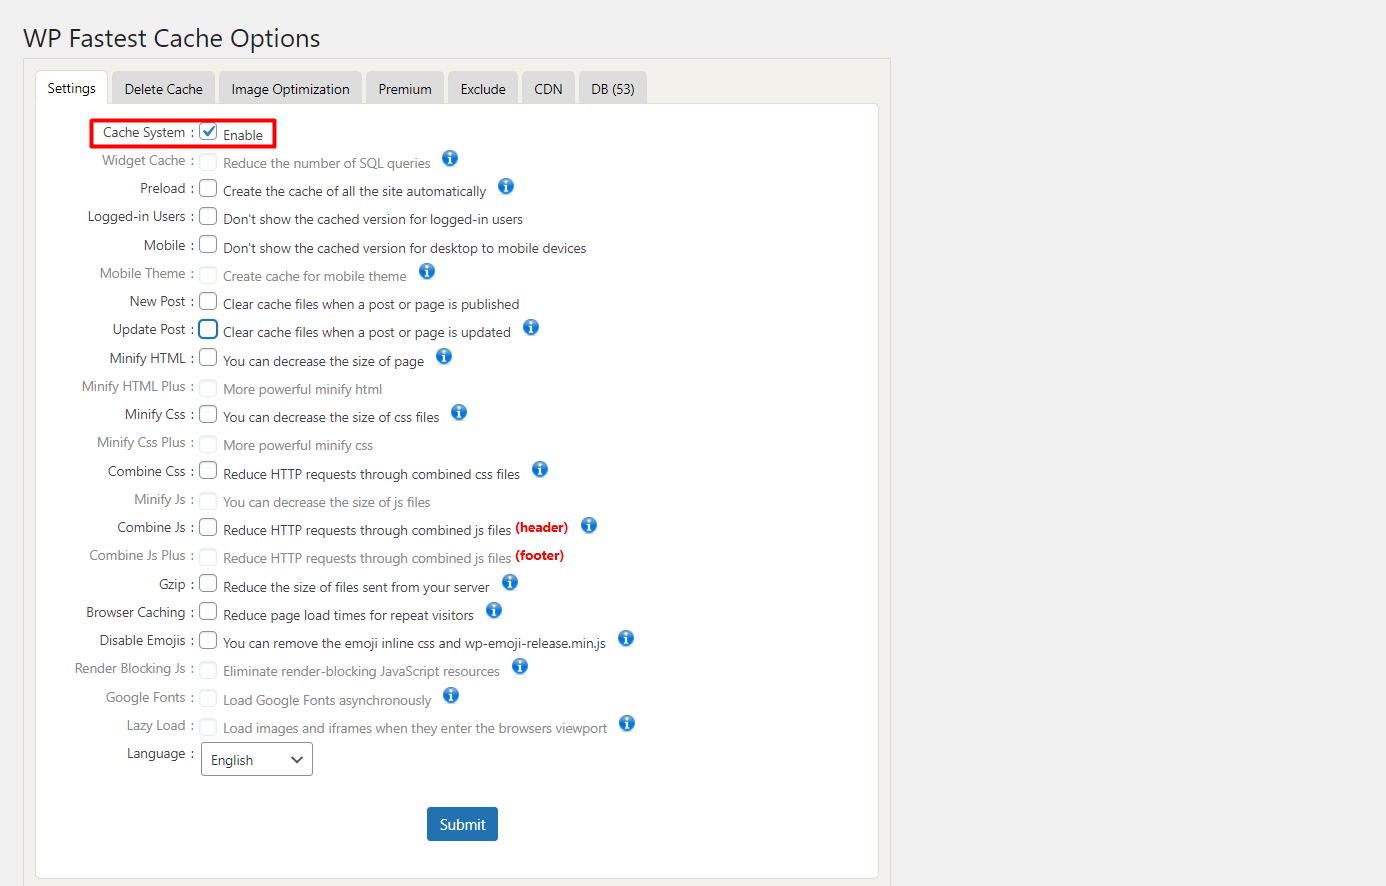This screenshot has height=886, width=1386.
Task: Open the Minify HTML info icon
Action: coord(443,355)
